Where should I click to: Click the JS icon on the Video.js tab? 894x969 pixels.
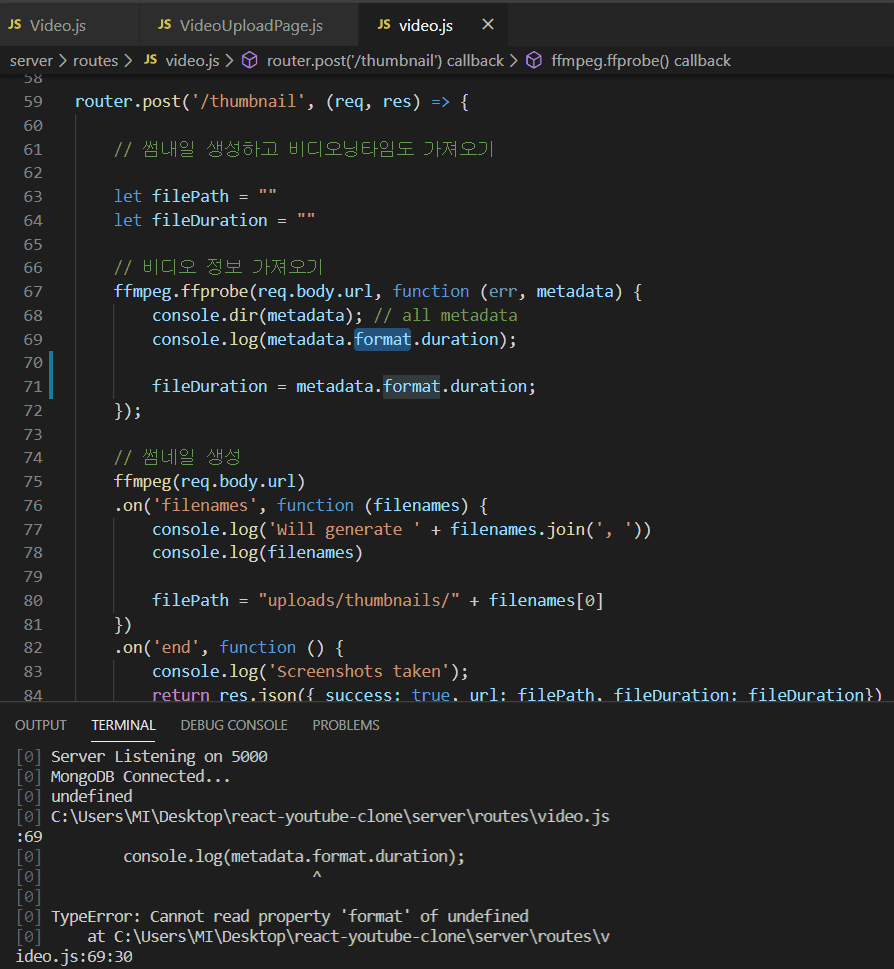[15, 24]
